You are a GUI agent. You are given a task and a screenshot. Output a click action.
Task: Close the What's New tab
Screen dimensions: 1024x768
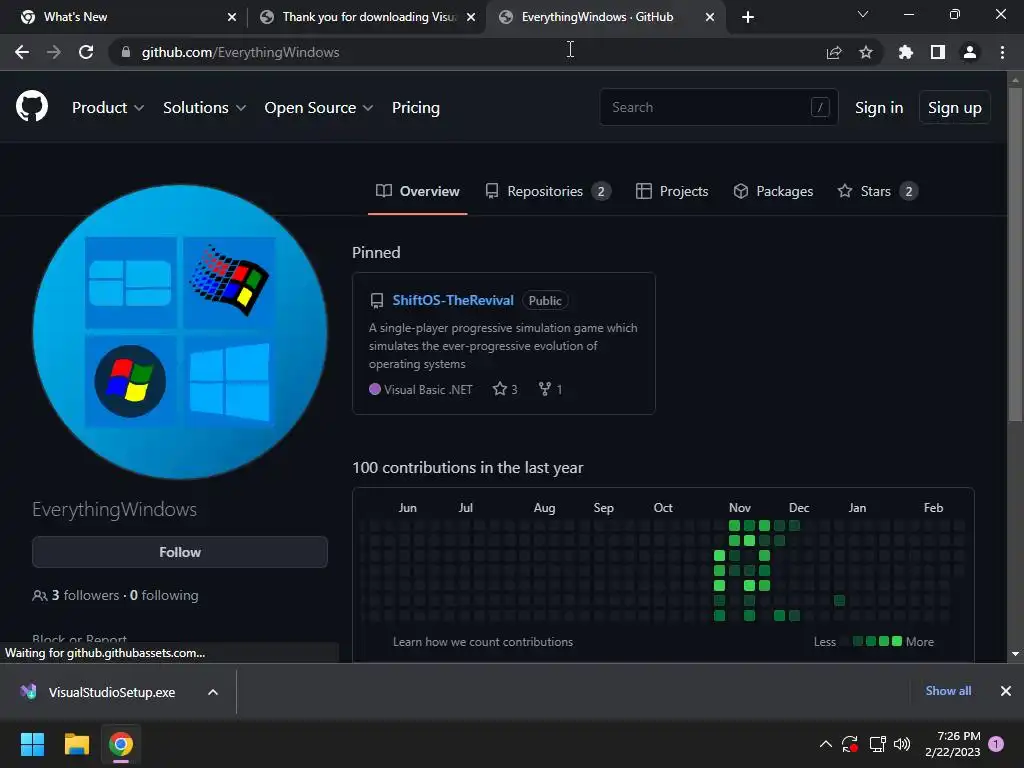click(x=232, y=17)
